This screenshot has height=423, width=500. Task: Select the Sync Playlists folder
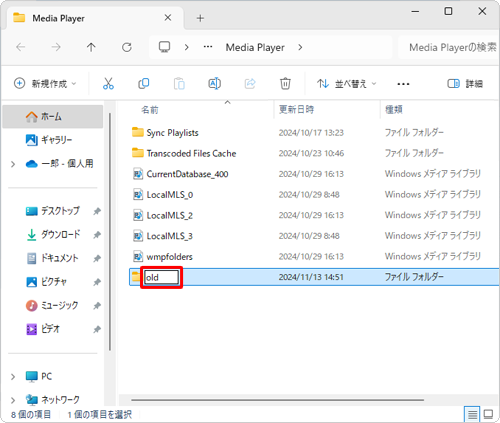tap(172, 133)
